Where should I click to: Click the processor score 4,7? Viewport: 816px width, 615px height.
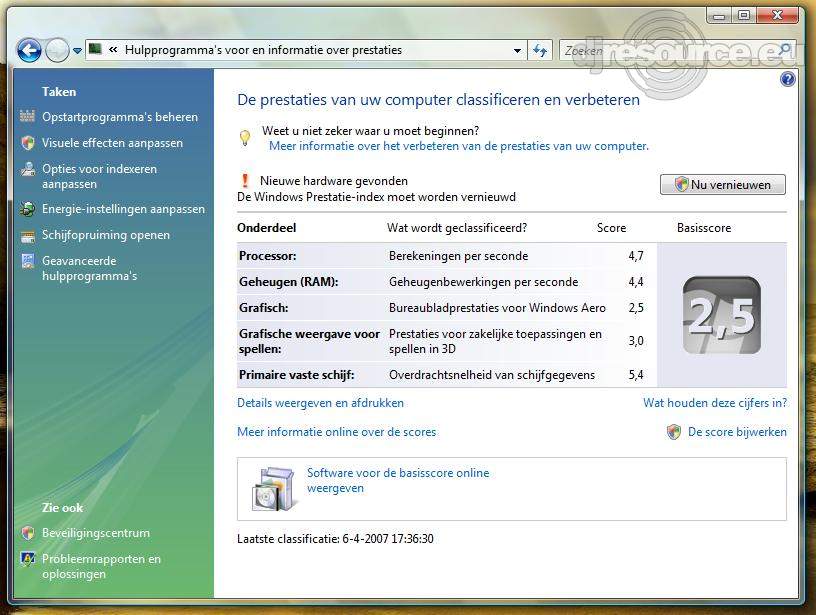635,256
